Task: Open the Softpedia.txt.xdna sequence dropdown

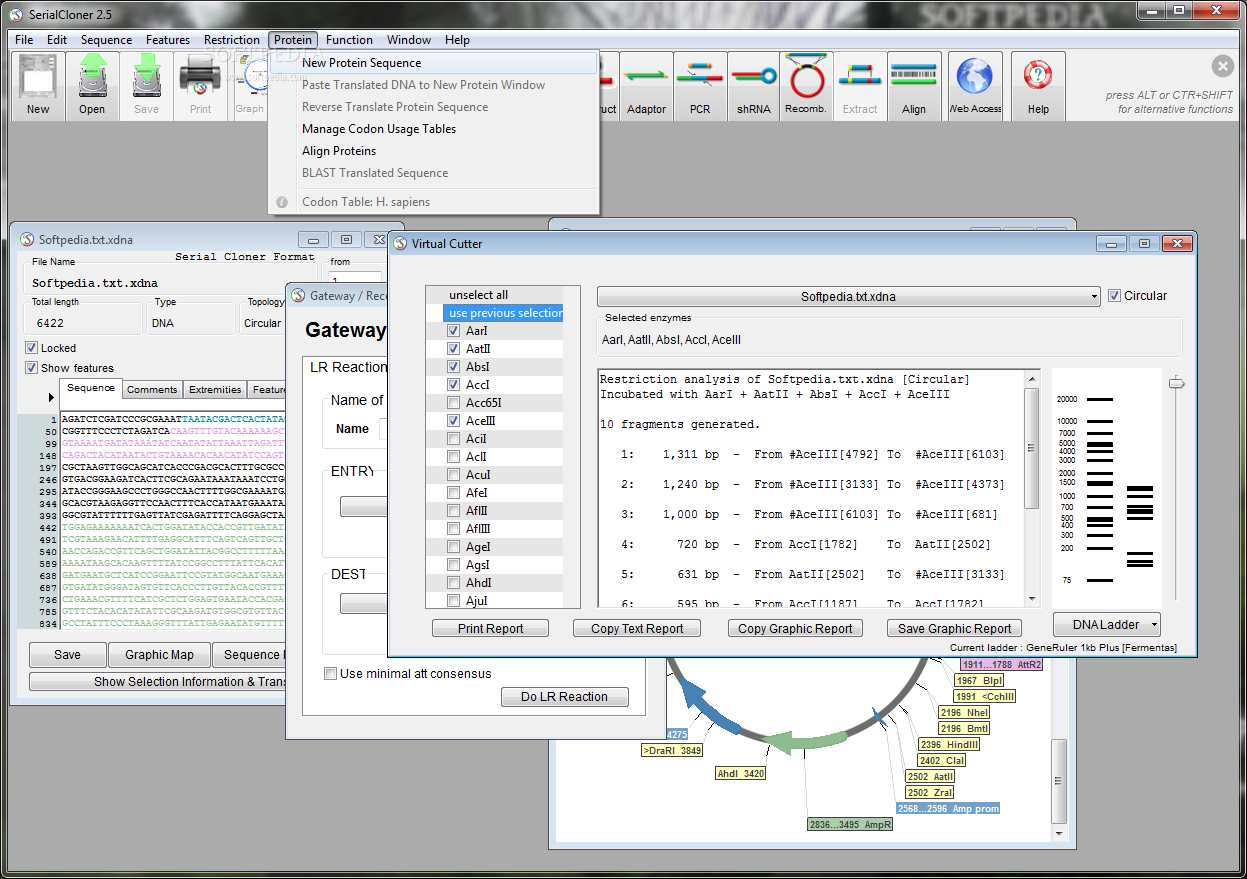Action: tap(848, 297)
